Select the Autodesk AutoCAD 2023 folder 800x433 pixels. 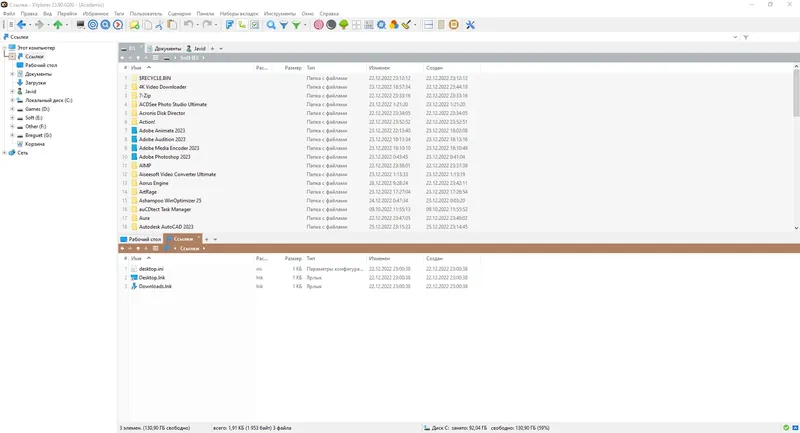click(166, 226)
